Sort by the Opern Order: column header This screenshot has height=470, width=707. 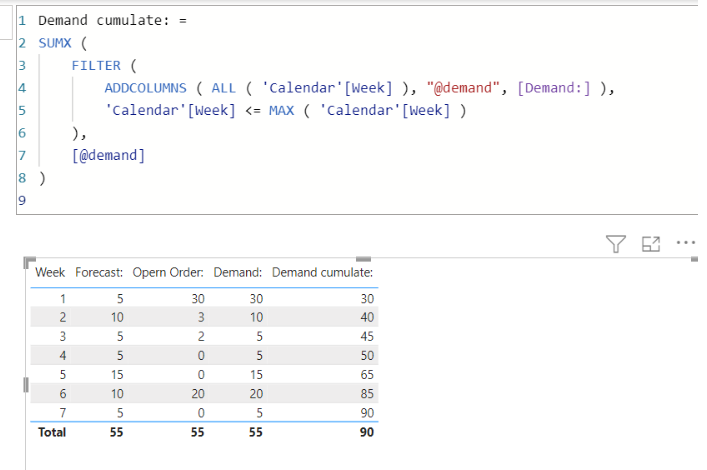pos(168,272)
